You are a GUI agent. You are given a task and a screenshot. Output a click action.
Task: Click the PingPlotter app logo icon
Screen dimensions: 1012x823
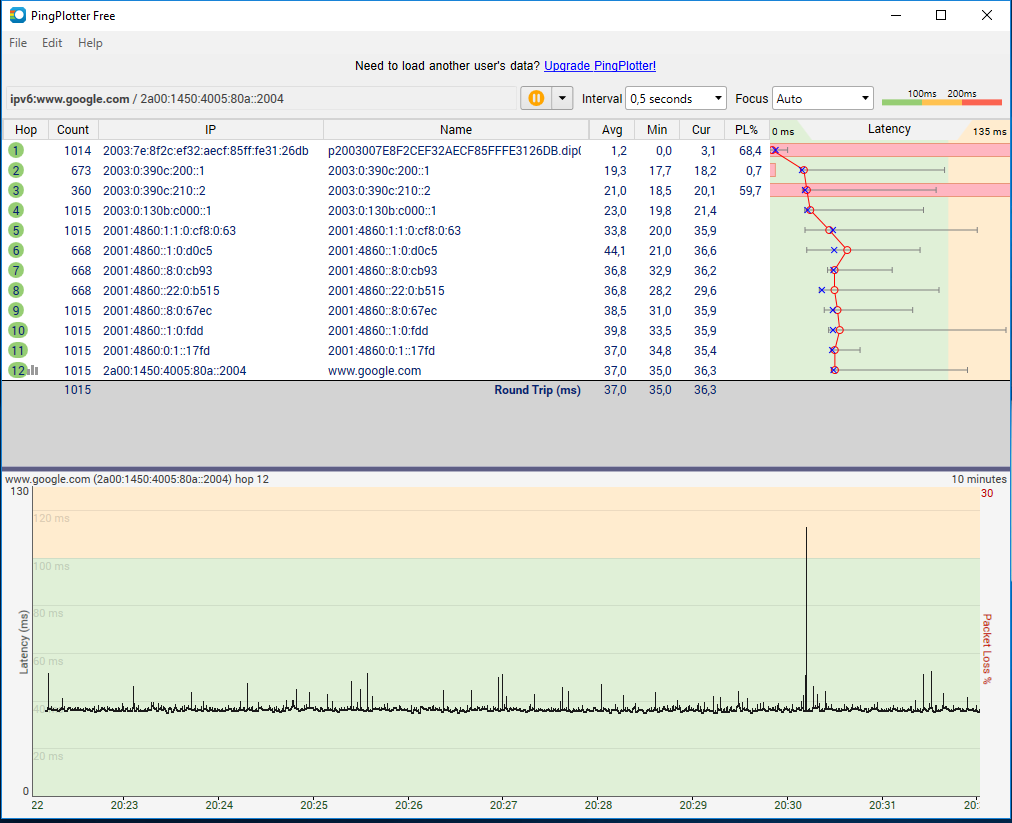point(17,15)
